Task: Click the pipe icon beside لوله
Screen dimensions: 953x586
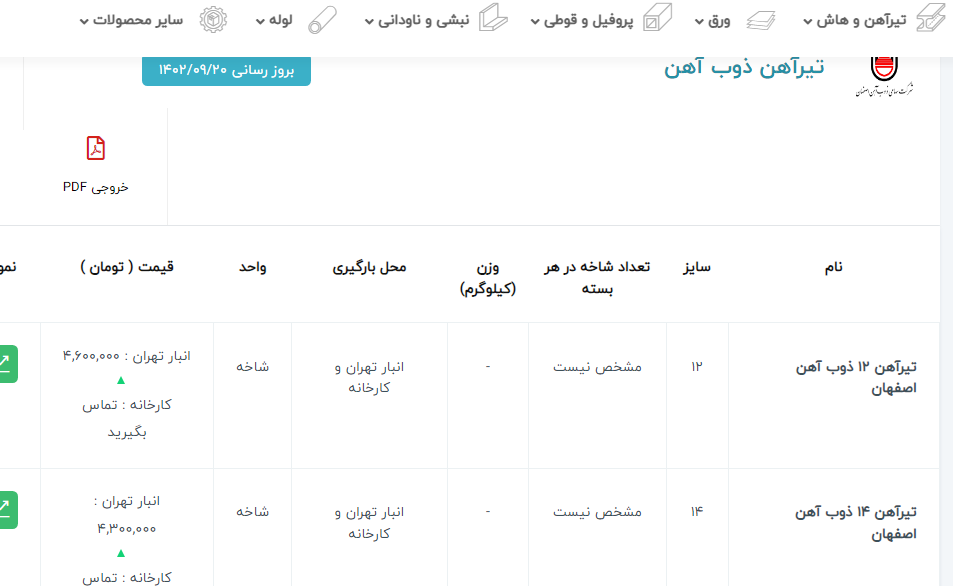Action: (321, 19)
